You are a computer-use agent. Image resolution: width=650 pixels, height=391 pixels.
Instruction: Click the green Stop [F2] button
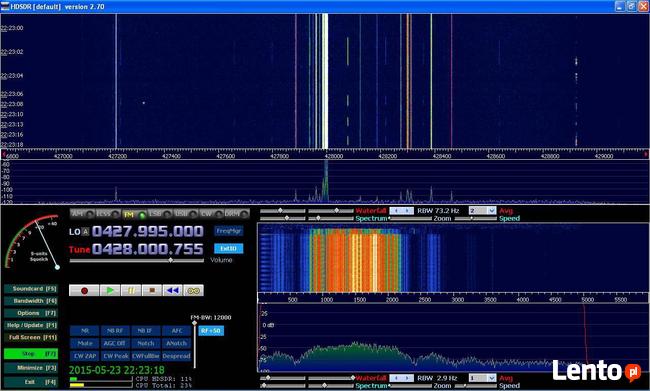click(31, 354)
